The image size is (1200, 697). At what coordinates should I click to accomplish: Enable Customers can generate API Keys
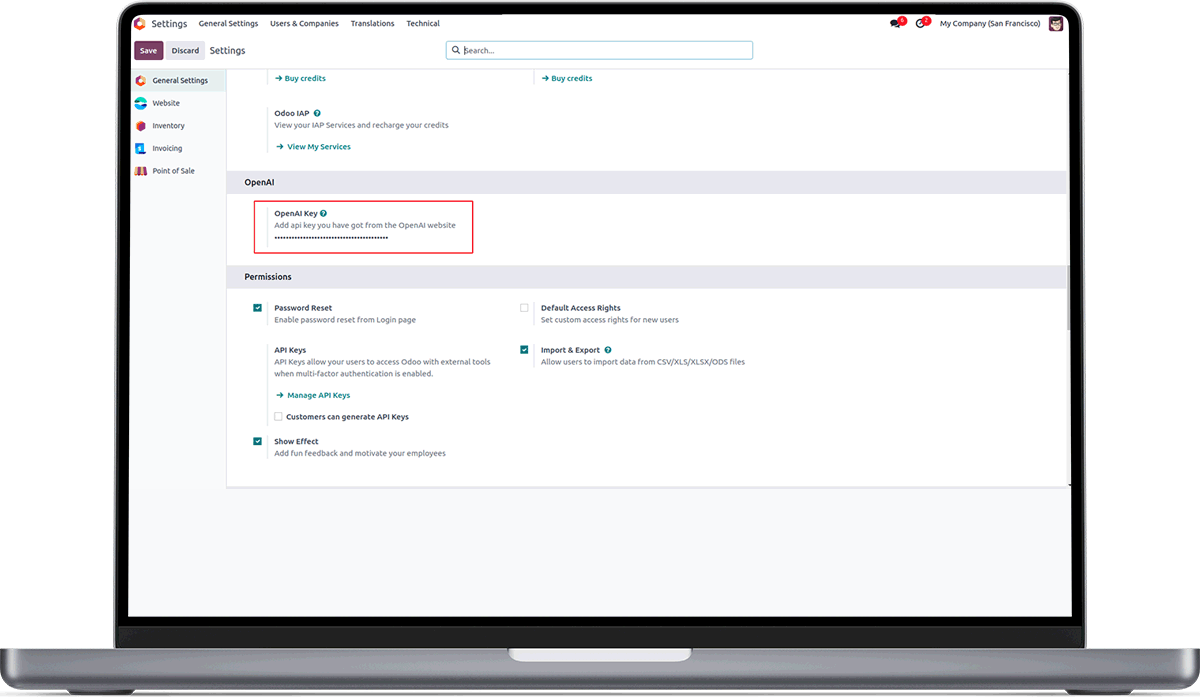[x=278, y=416]
